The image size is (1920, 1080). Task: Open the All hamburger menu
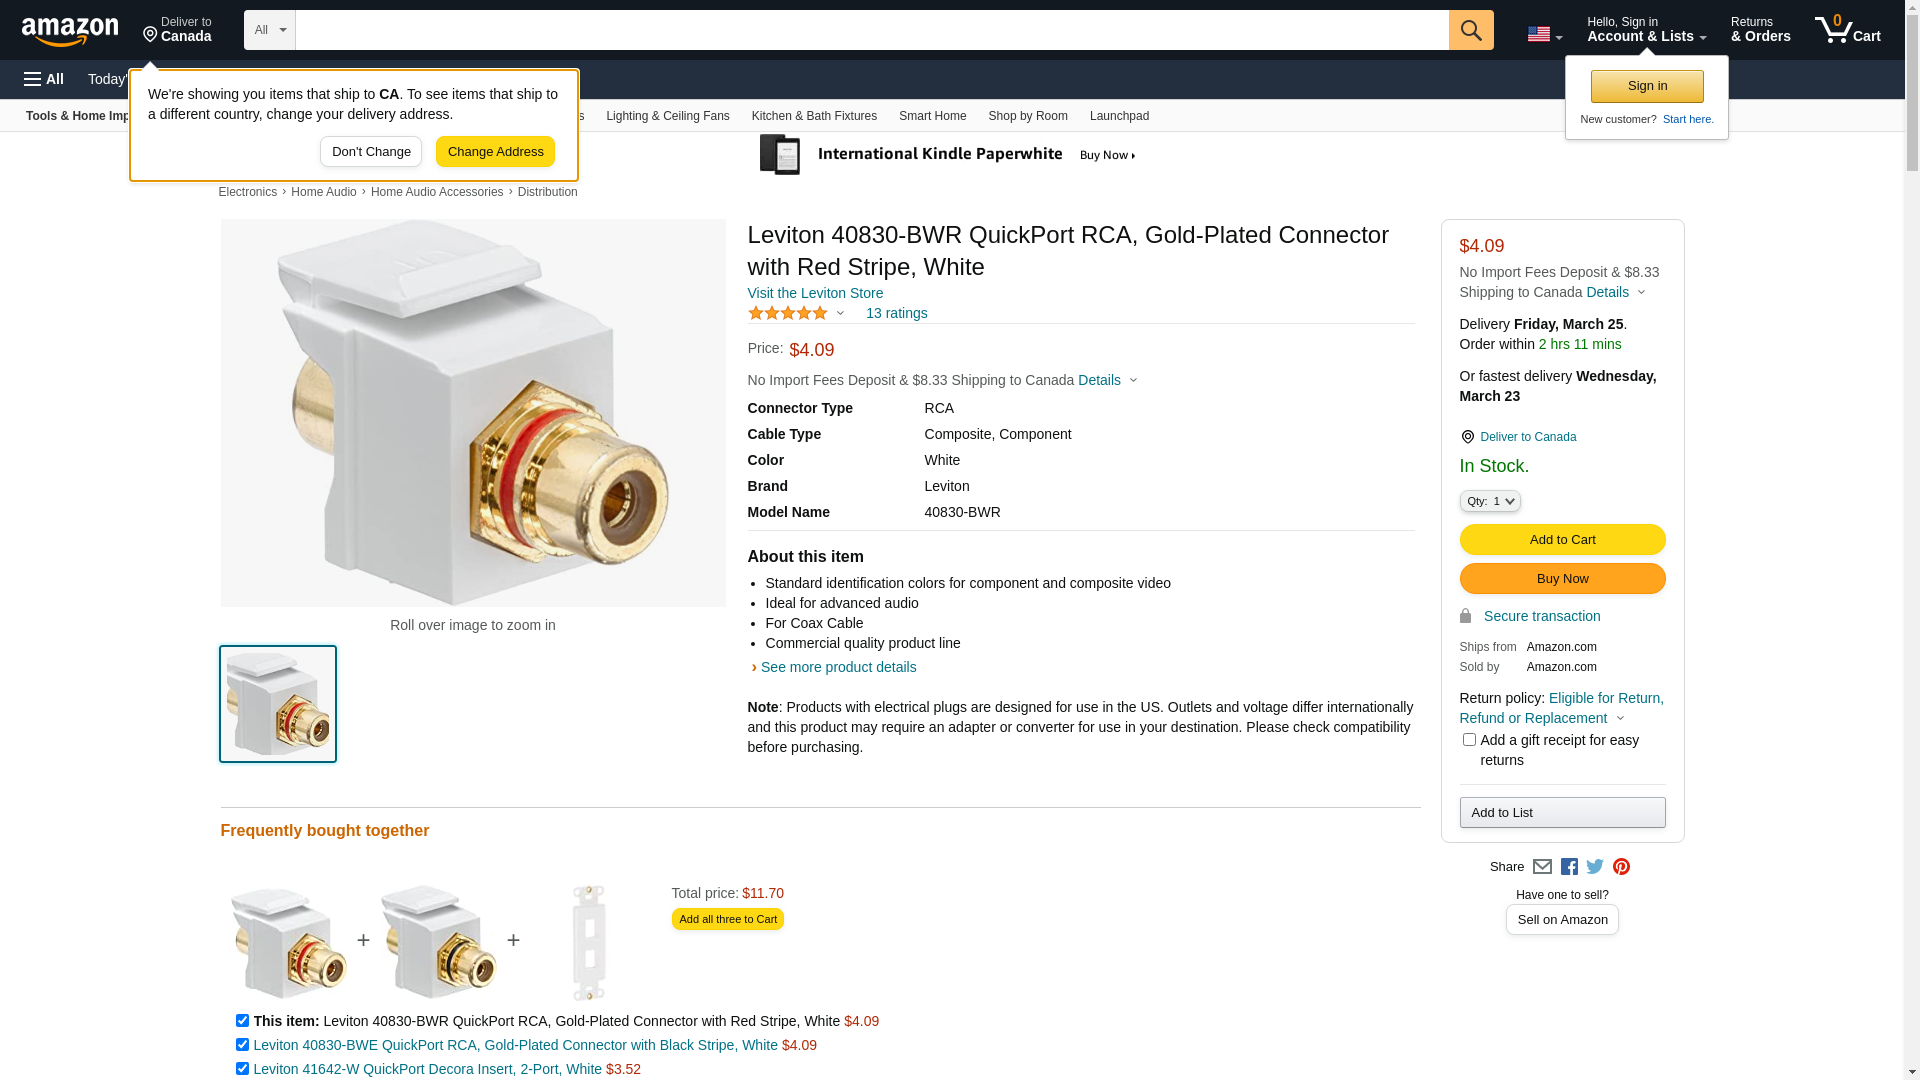44,79
